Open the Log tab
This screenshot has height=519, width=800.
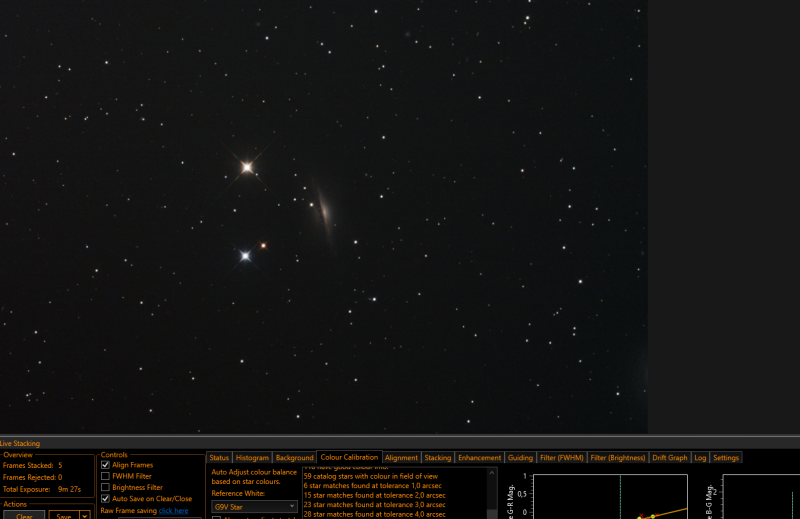[700, 458]
